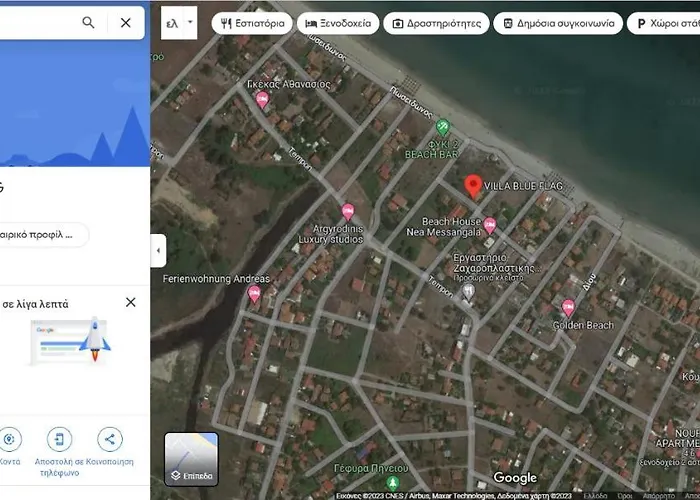Select the Ferienwohnung Andreas lodging pin
This screenshot has width=700, height=500.
pos(254,293)
